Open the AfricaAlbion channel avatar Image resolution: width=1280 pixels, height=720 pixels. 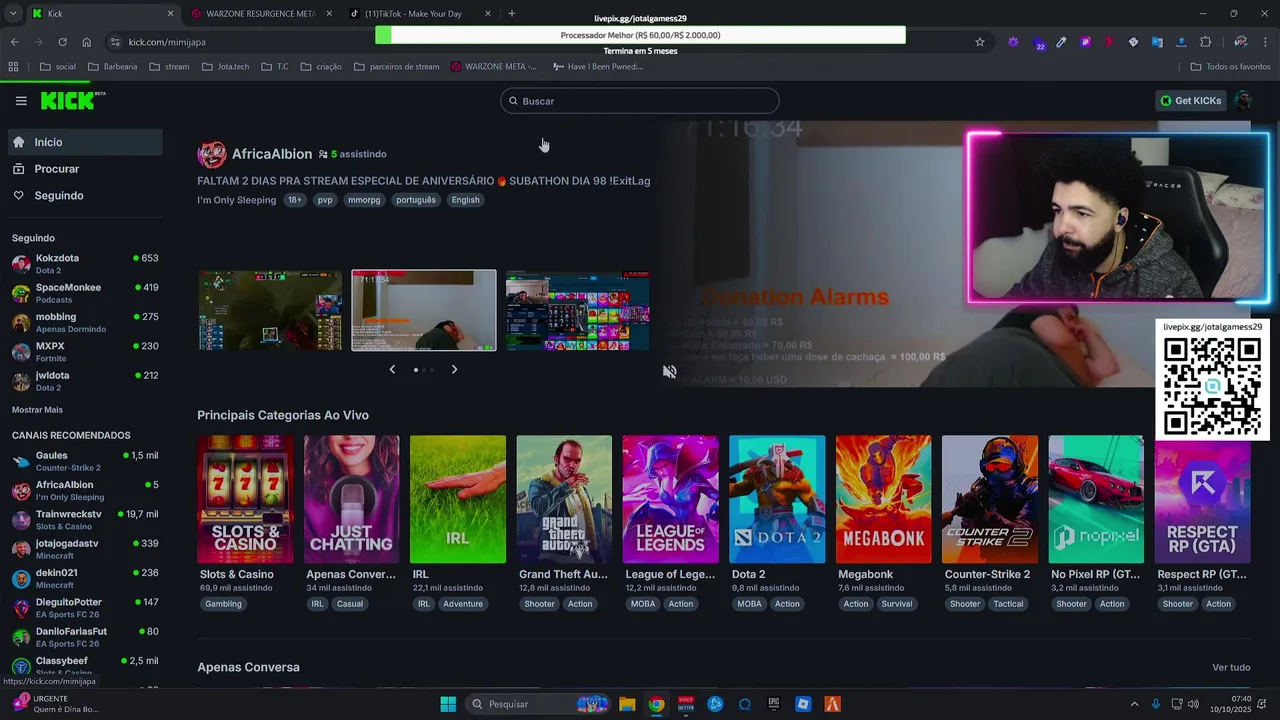[212, 154]
